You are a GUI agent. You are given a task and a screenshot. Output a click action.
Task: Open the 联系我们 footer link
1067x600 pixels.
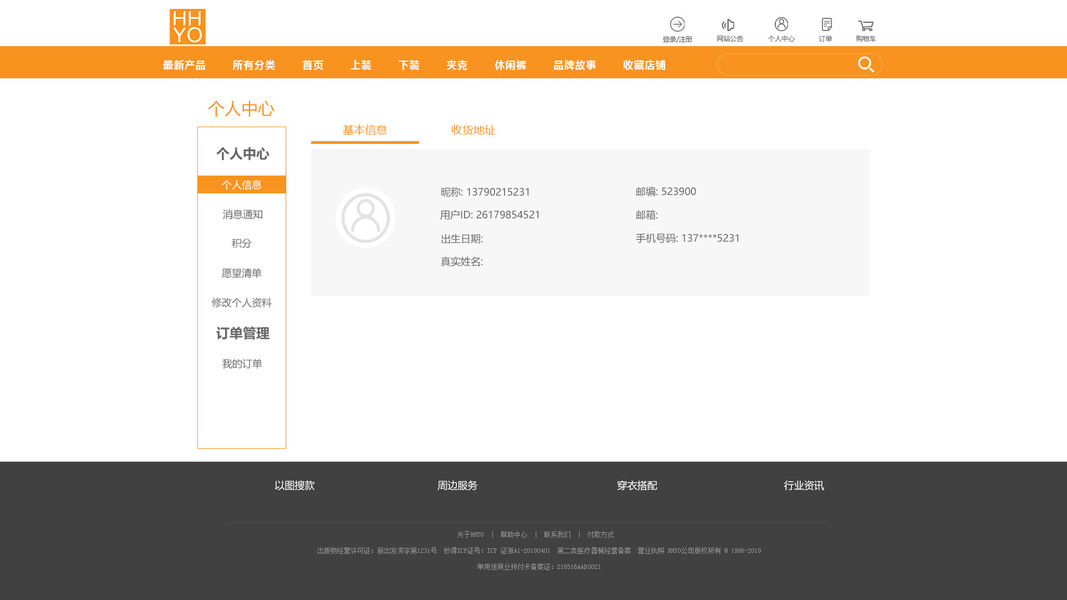[x=557, y=535]
